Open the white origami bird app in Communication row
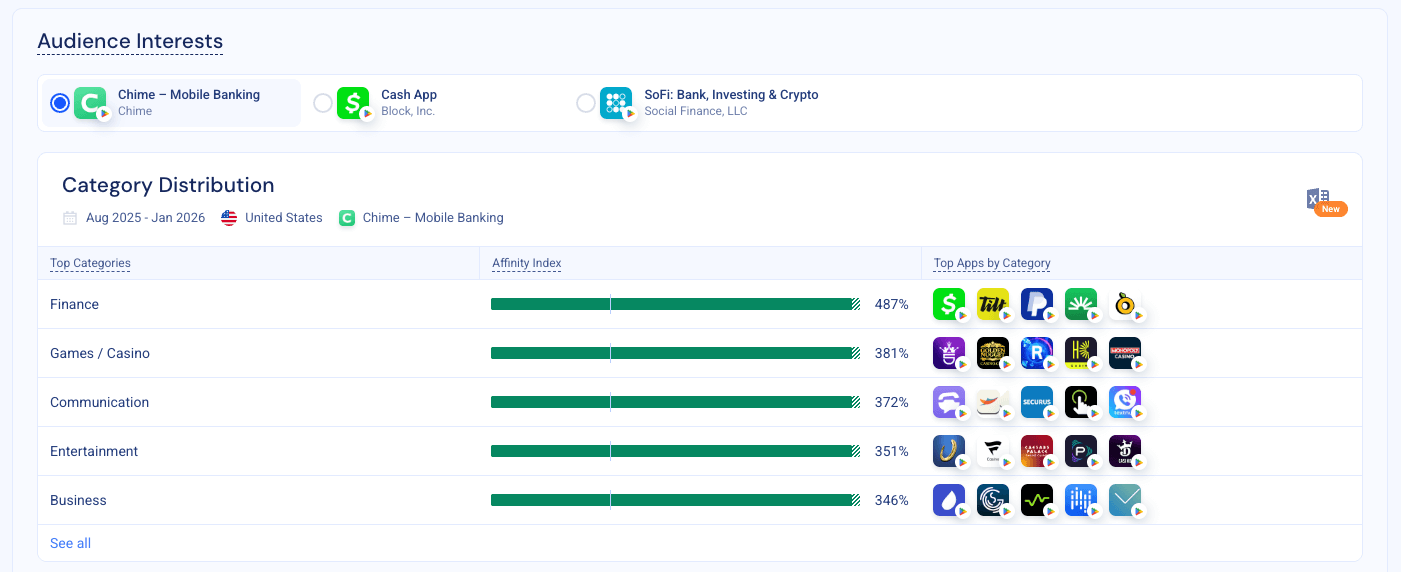Image resolution: width=1401 pixels, height=572 pixels. tap(993, 402)
